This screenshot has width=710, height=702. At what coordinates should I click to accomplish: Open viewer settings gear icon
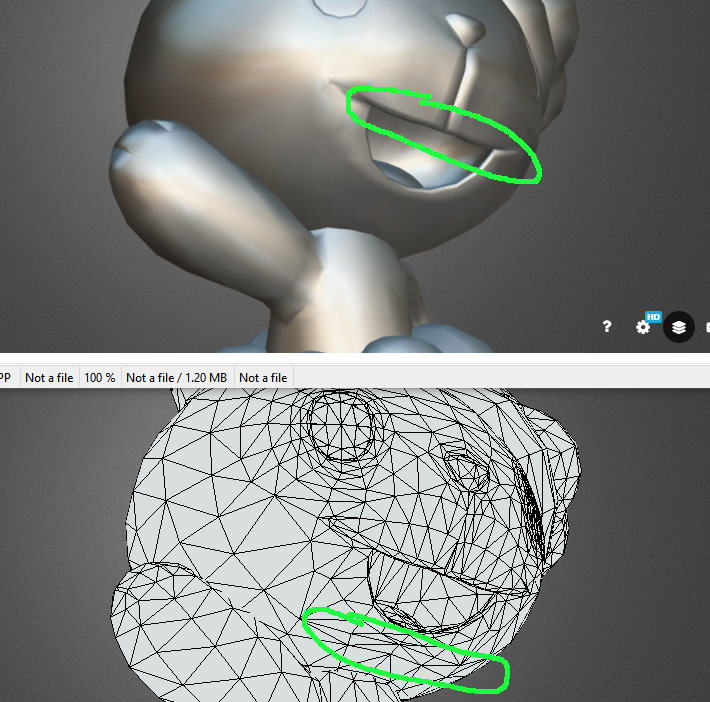[643, 327]
